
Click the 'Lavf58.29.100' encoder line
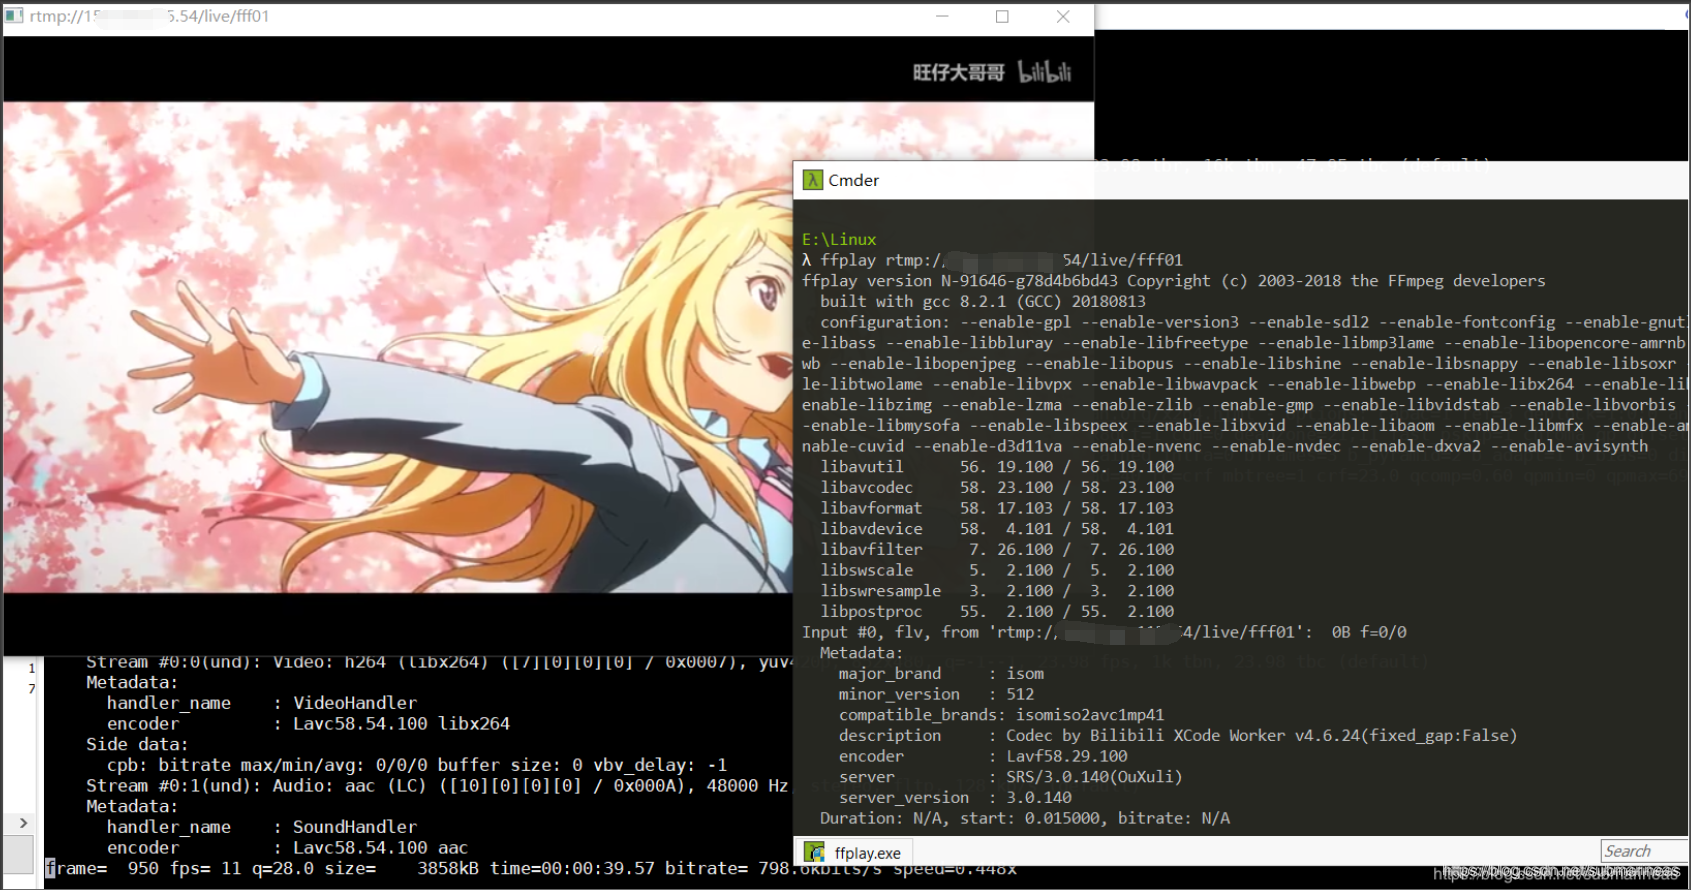983,757
